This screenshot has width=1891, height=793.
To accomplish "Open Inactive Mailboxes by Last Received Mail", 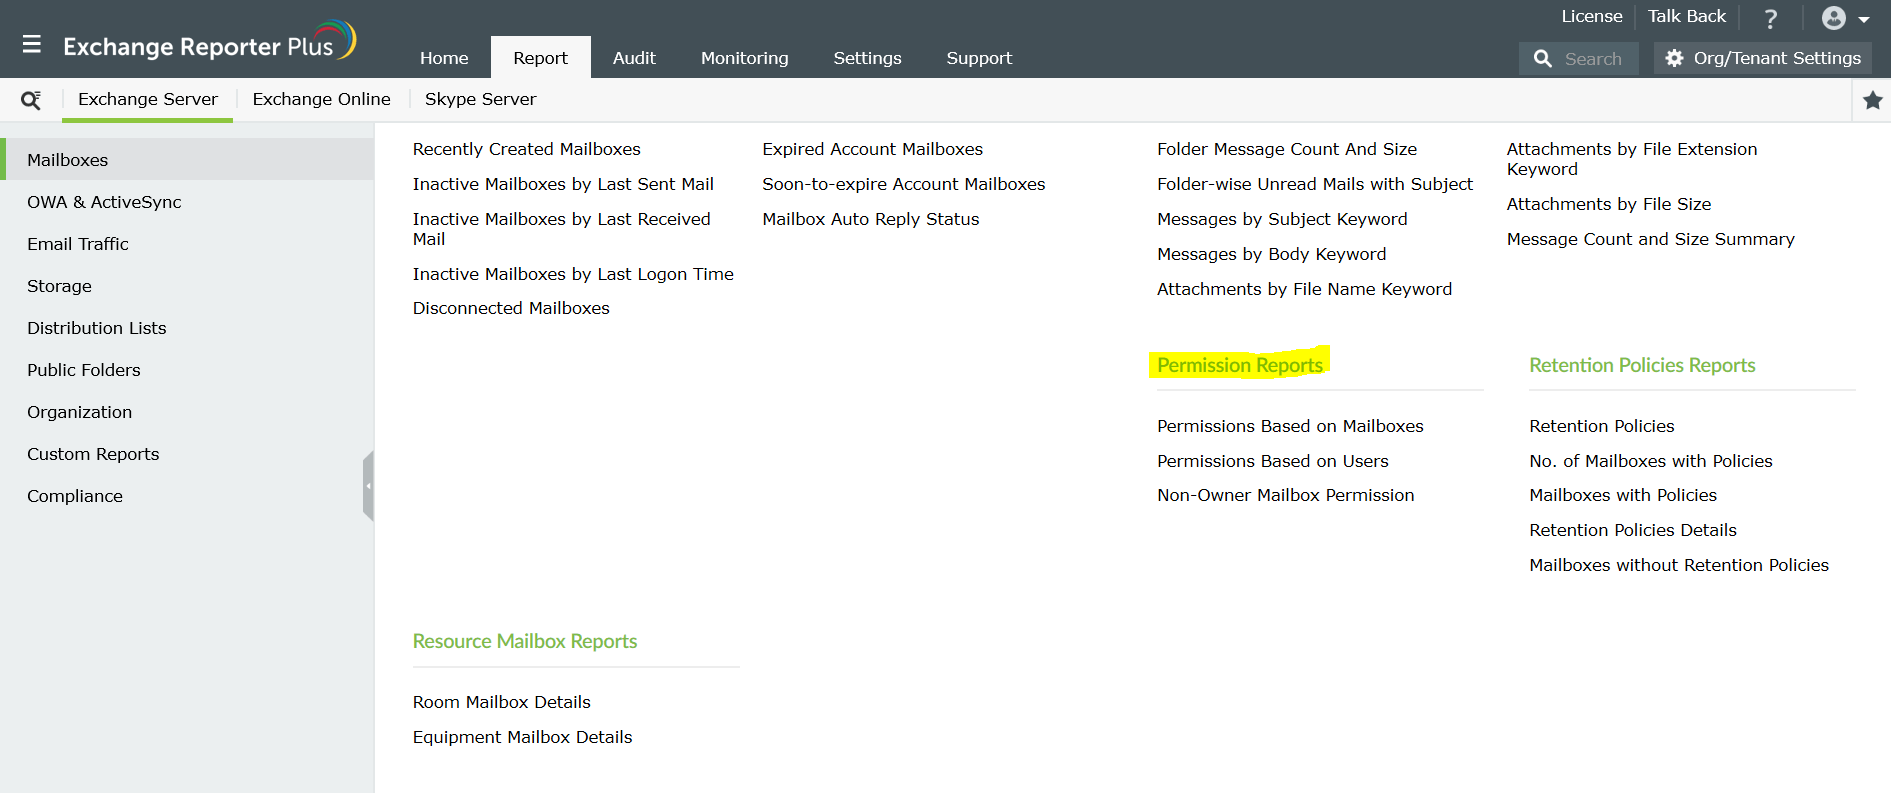I will point(562,229).
